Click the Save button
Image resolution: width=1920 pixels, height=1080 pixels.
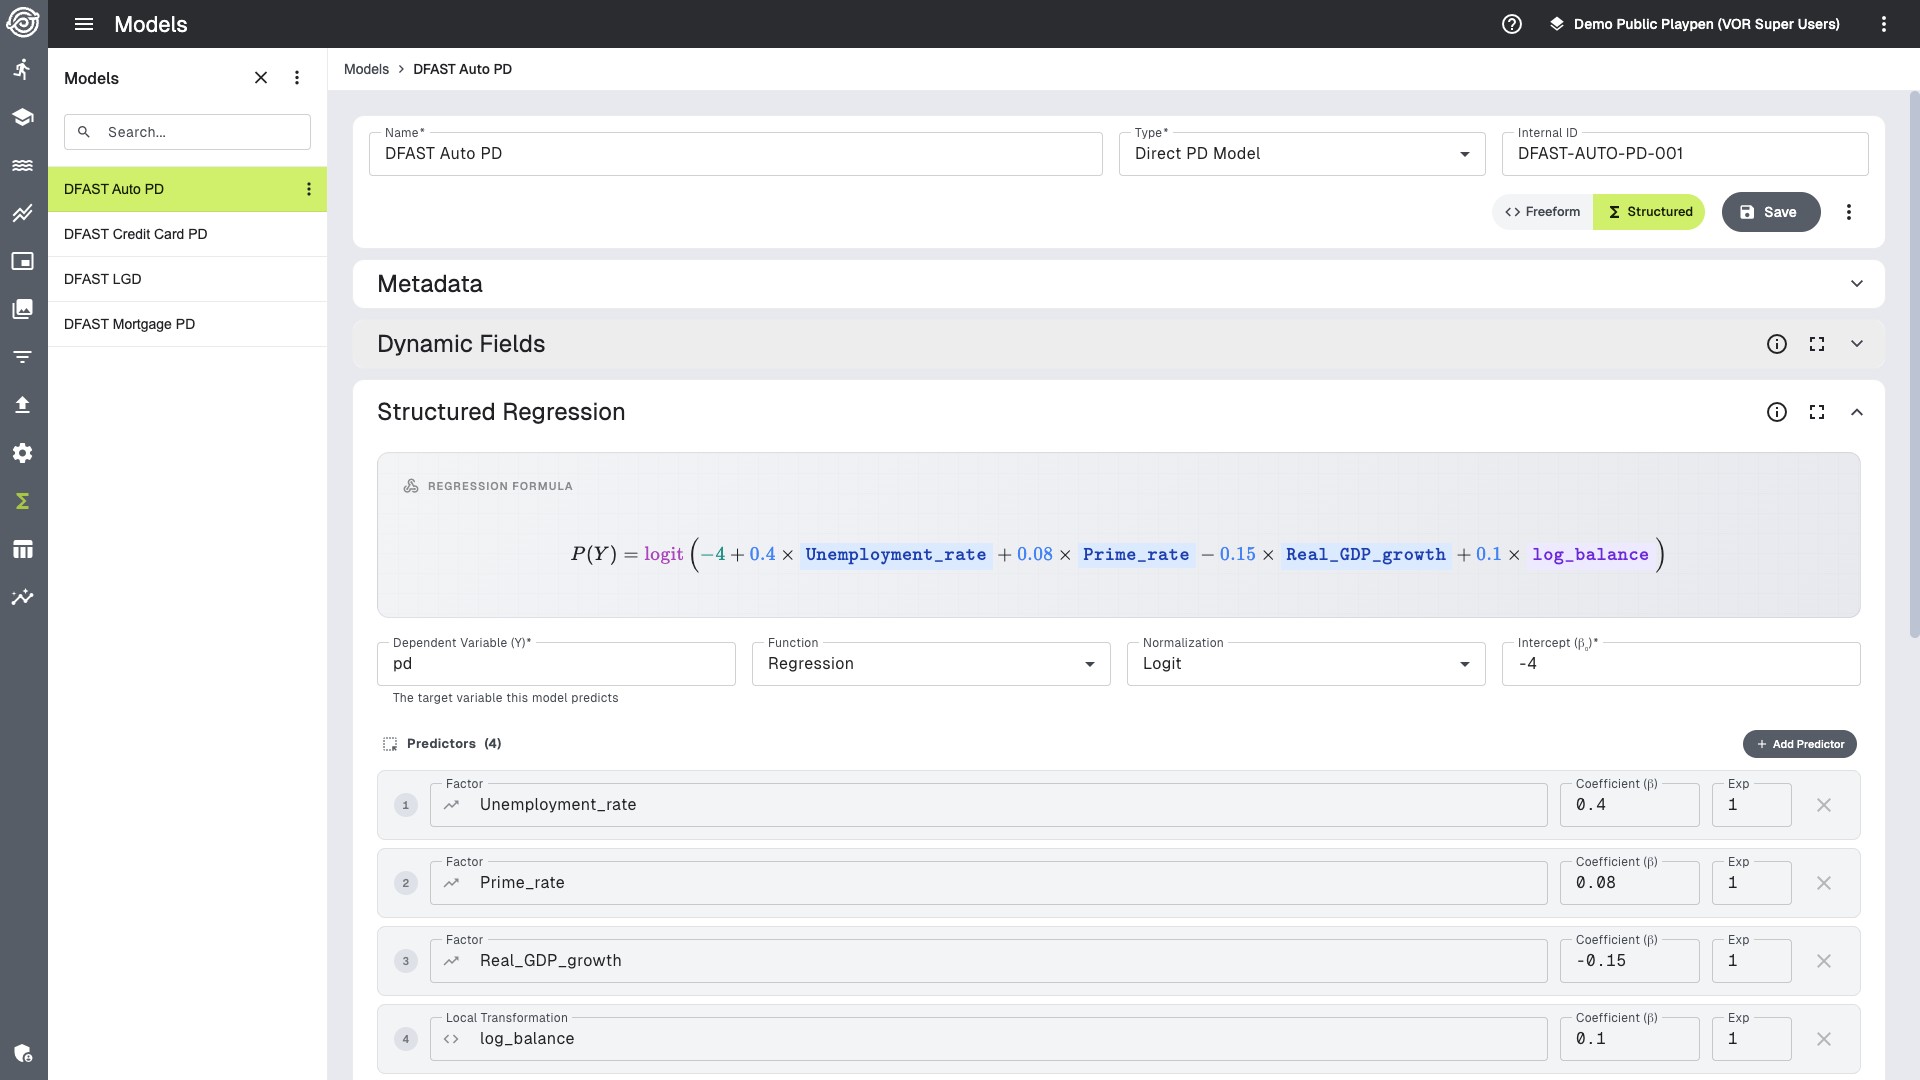[1769, 212]
